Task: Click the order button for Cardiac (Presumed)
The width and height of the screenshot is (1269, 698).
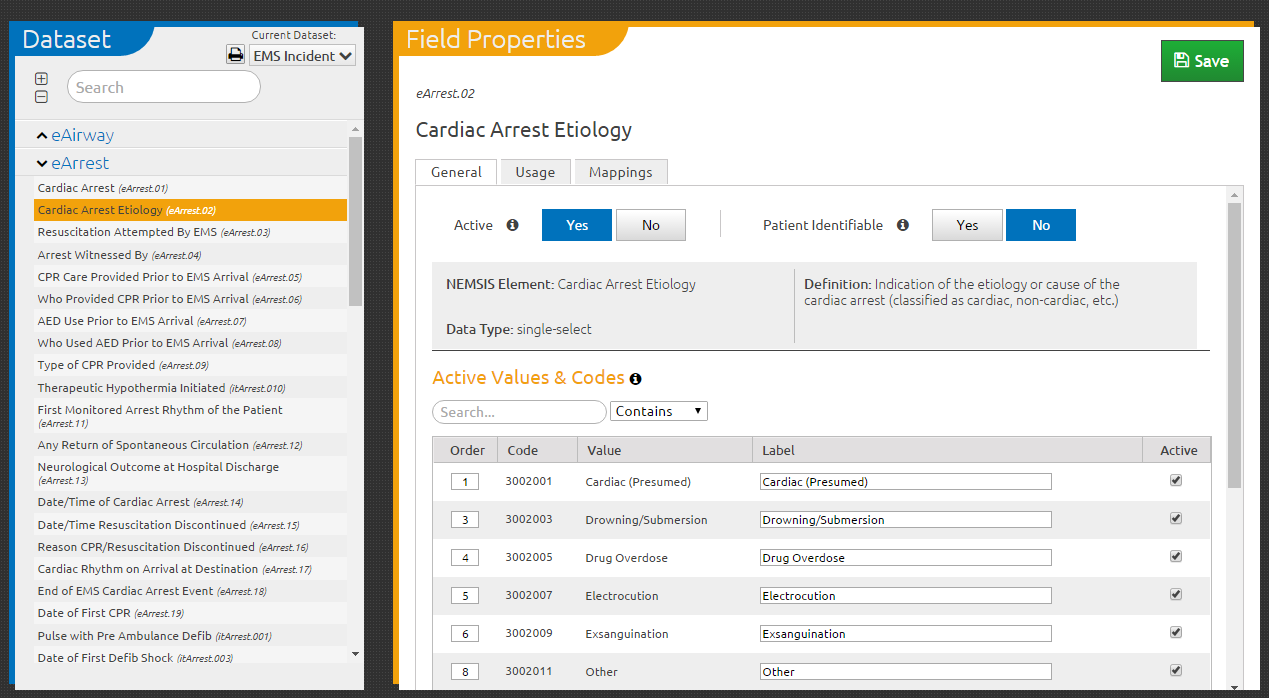Action: [x=464, y=481]
